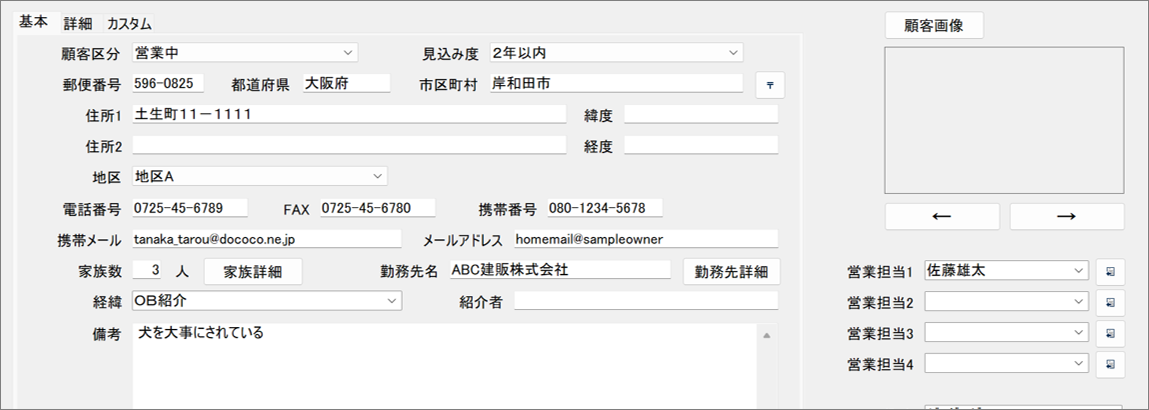1149x410 pixels.
Task: Switch to the カスタム tab
Action: coord(129,23)
